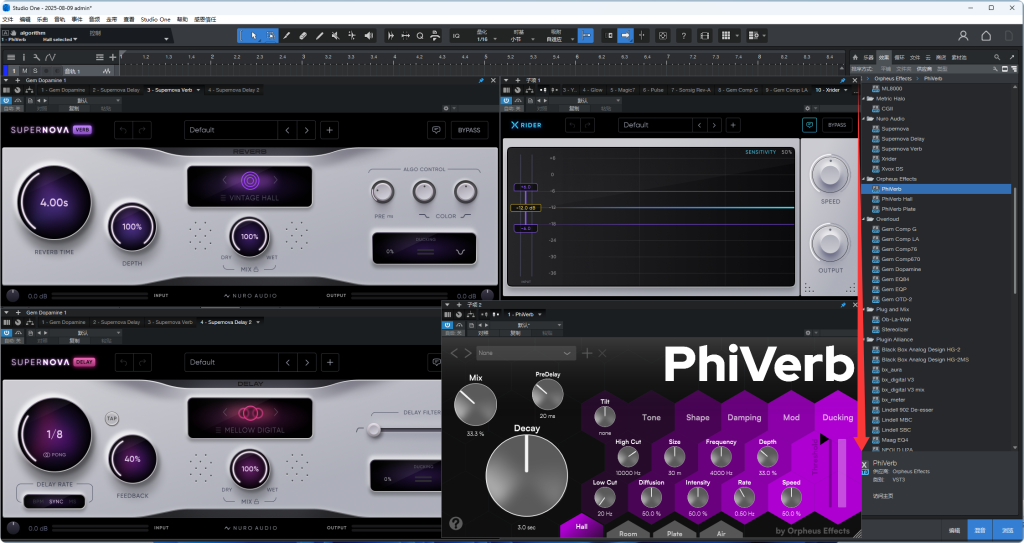Go to the Start page home icon

coord(986,36)
